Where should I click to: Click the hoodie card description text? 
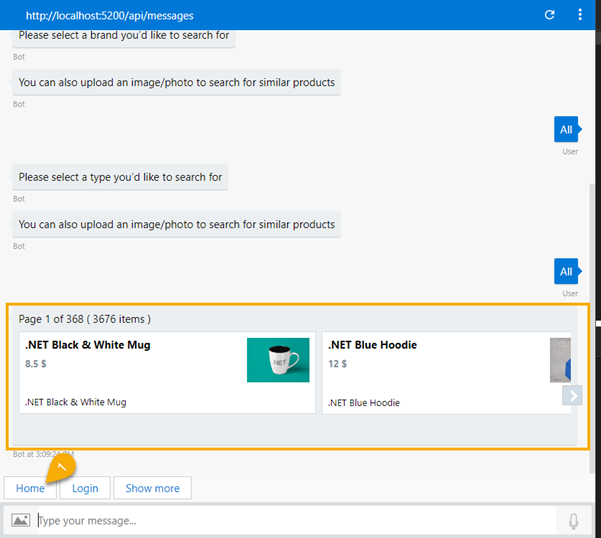point(364,403)
